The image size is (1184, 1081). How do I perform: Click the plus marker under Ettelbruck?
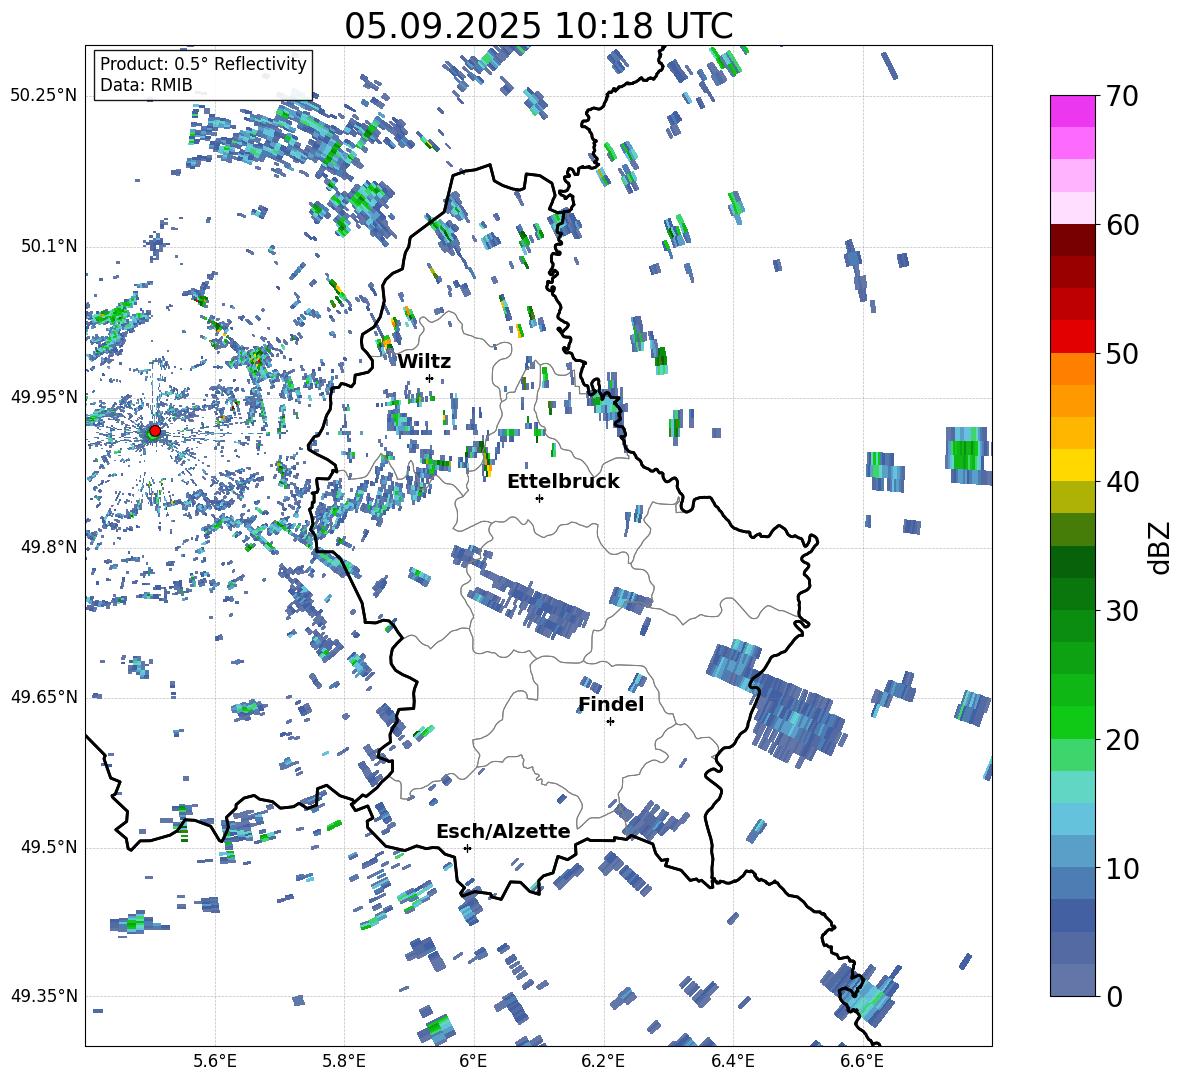pos(539,498)
